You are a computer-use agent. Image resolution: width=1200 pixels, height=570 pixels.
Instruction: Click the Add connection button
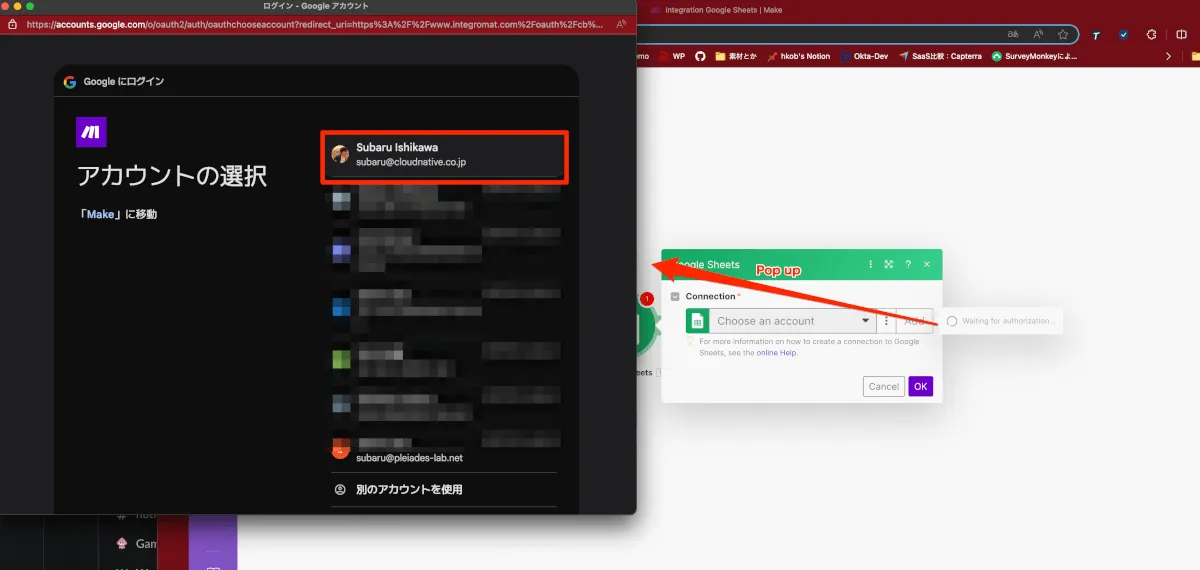click(x=914, y=321)
